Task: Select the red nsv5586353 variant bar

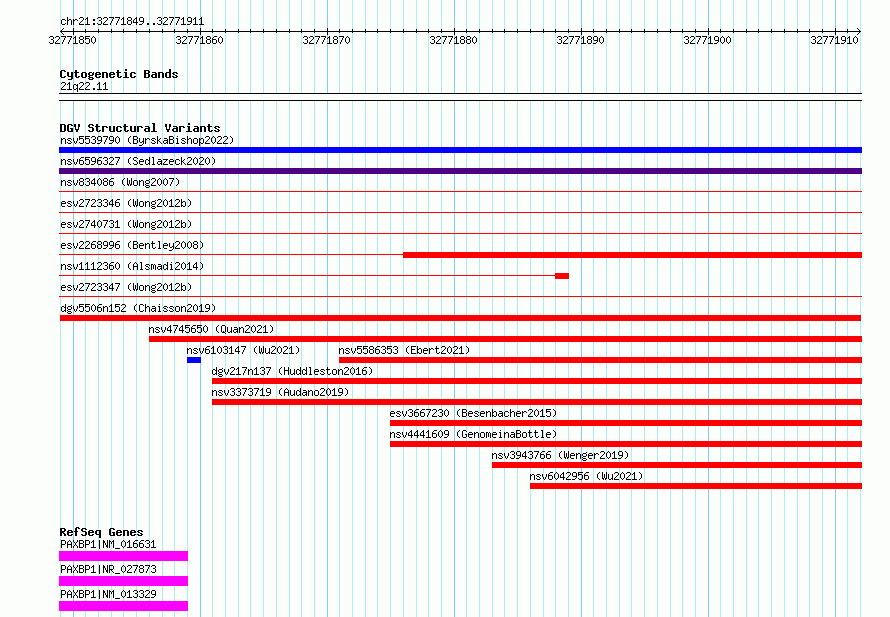Action: tap(601, 360)
